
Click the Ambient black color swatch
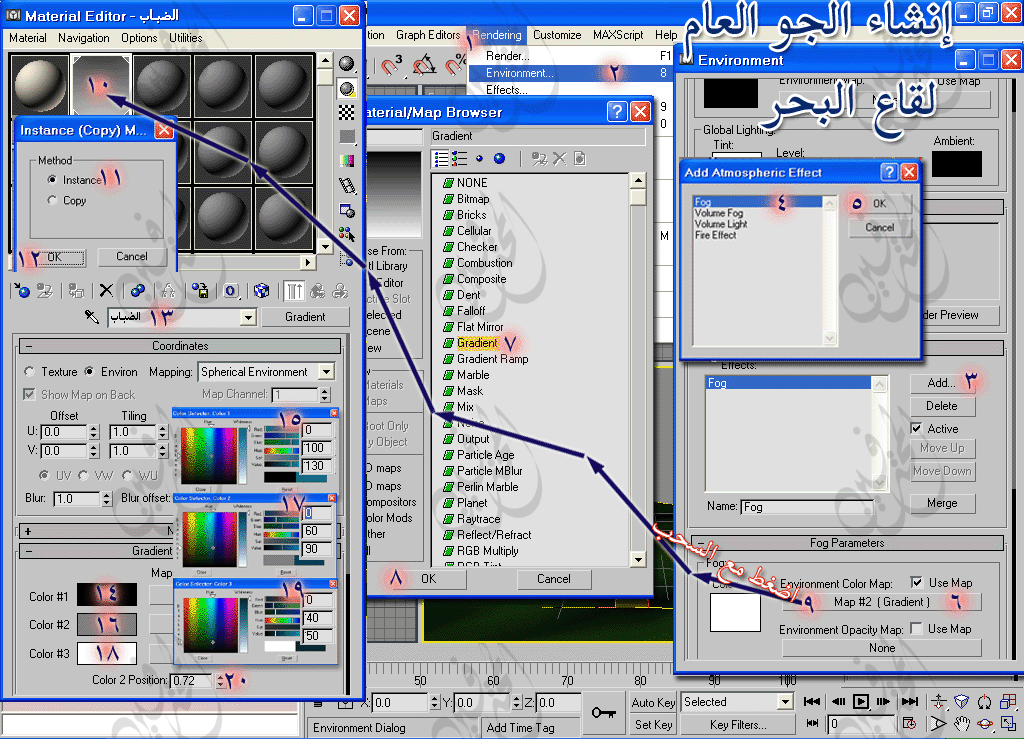957,164
